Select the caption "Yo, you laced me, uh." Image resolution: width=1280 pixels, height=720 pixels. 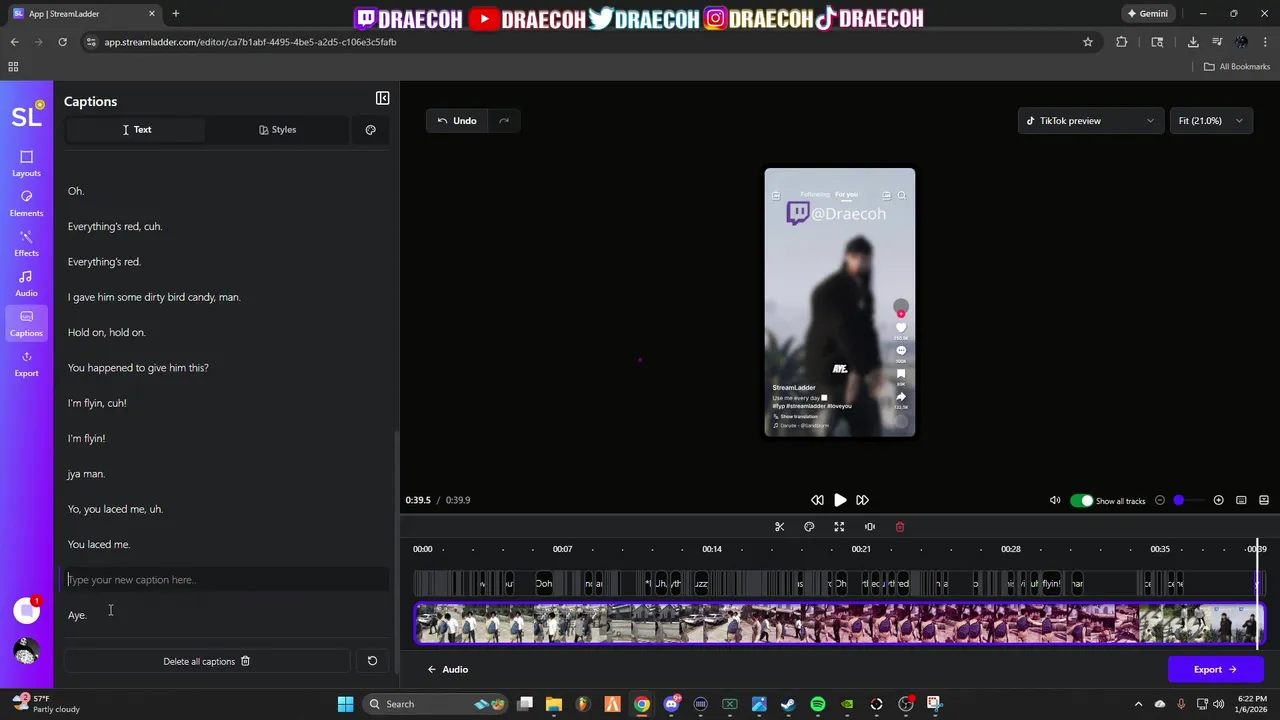coord(115,509)
